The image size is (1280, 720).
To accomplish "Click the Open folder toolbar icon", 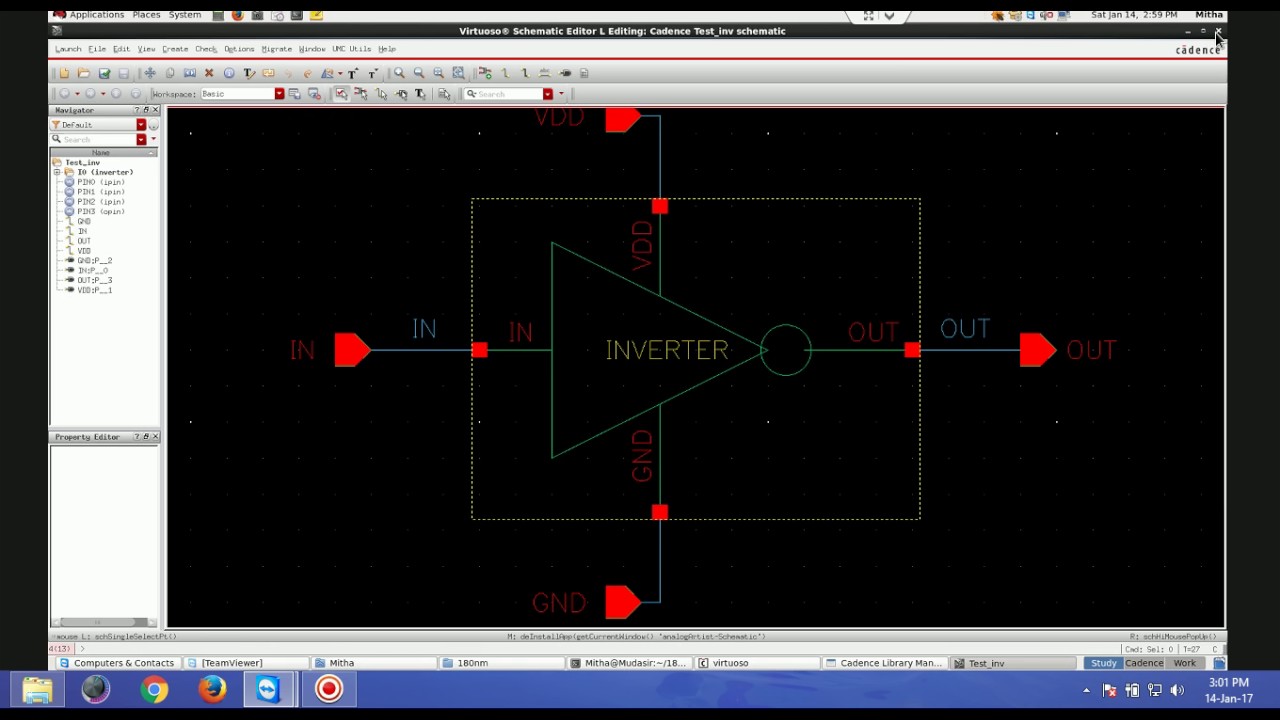I will click(x=84, y=73).
